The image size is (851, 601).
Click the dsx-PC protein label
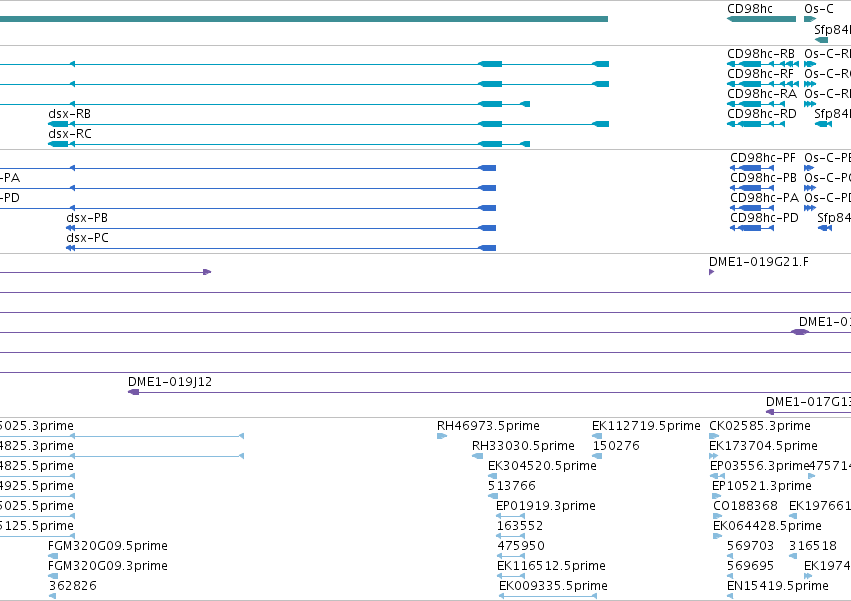[87, 238]
